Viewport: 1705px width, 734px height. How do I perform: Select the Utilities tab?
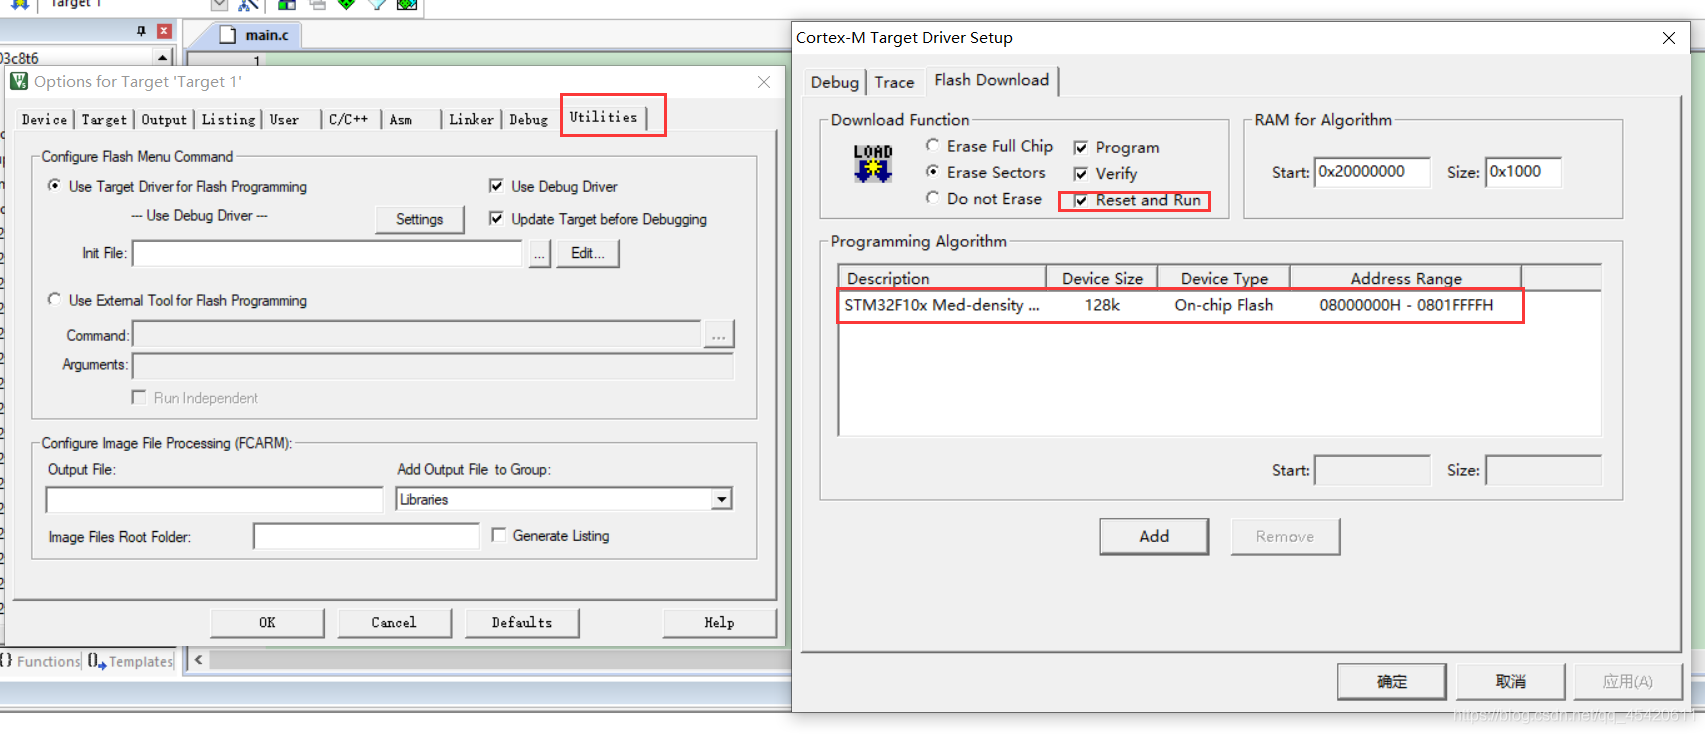click(x=603, y=117)
